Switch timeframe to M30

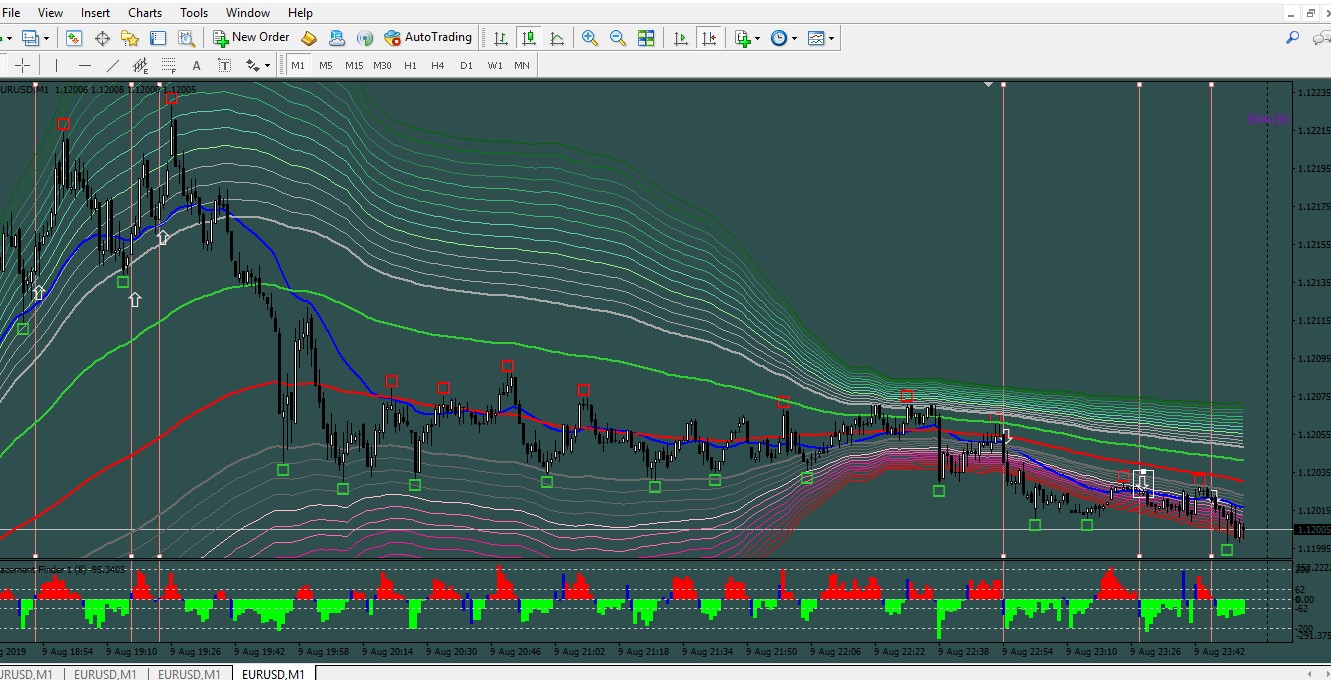coord(382,66)
